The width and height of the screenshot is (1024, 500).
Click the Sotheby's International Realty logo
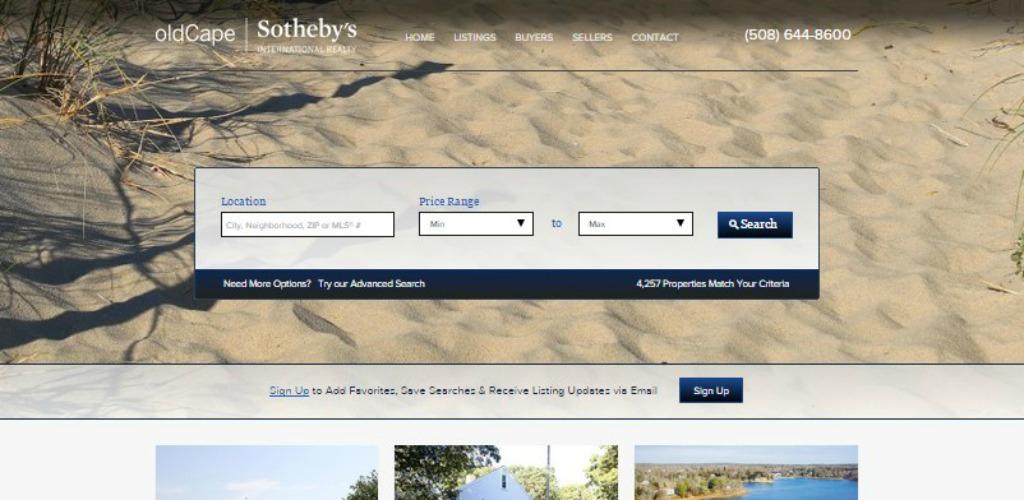pos(307,36)
